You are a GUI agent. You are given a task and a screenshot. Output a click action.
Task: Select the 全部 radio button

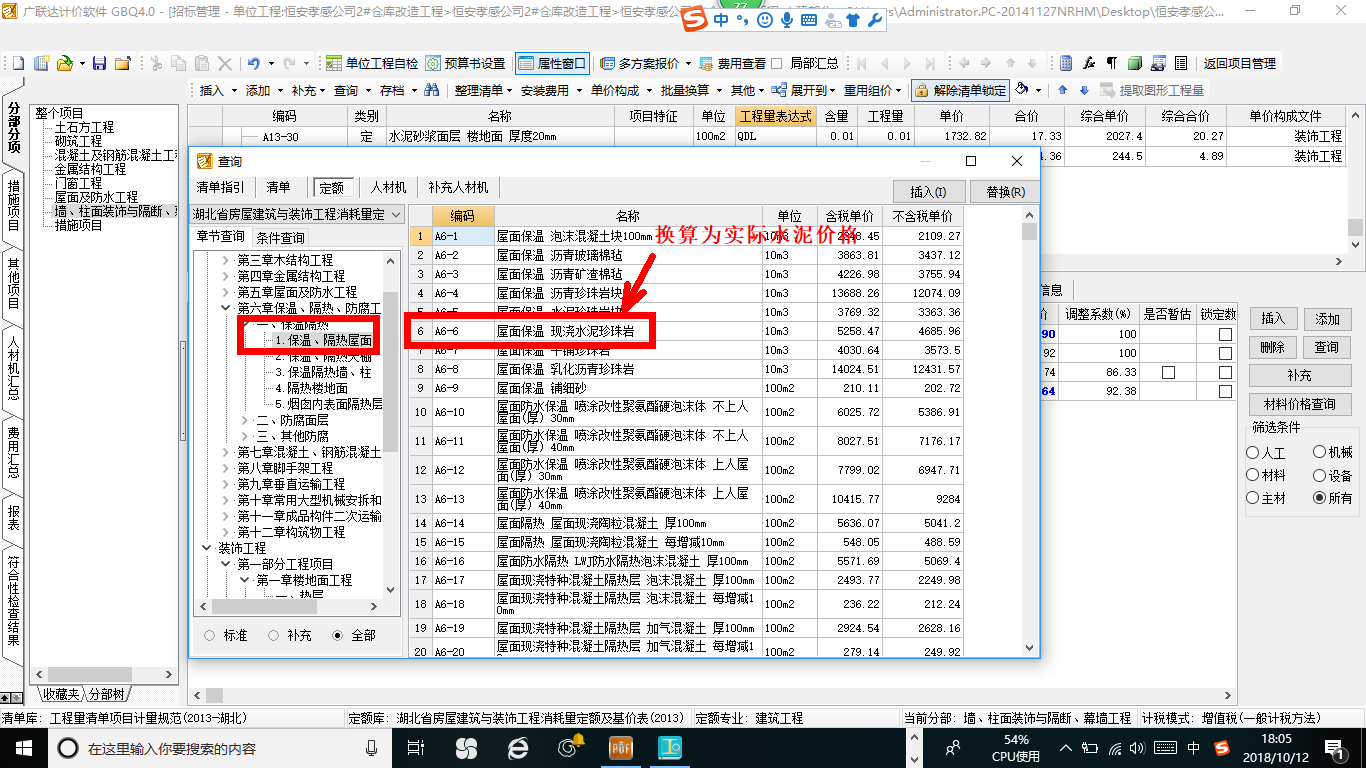(337, 635)
